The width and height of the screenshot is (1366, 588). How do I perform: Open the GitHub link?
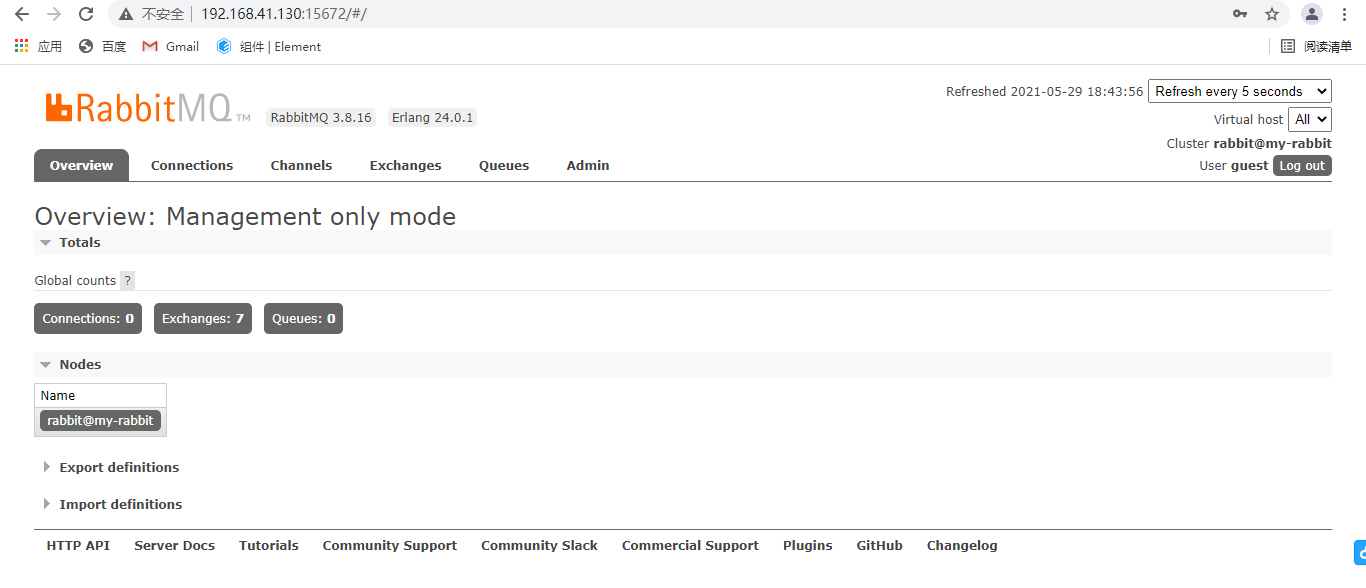click(x=879, y=546)
